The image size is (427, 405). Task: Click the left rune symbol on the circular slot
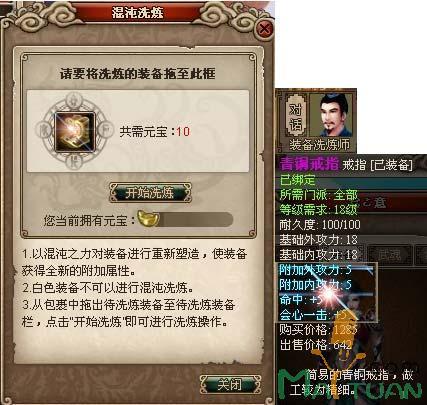click(x=44, y=132)
